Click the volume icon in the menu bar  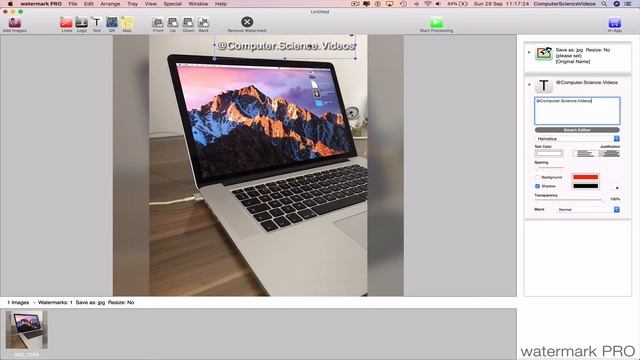438,4
